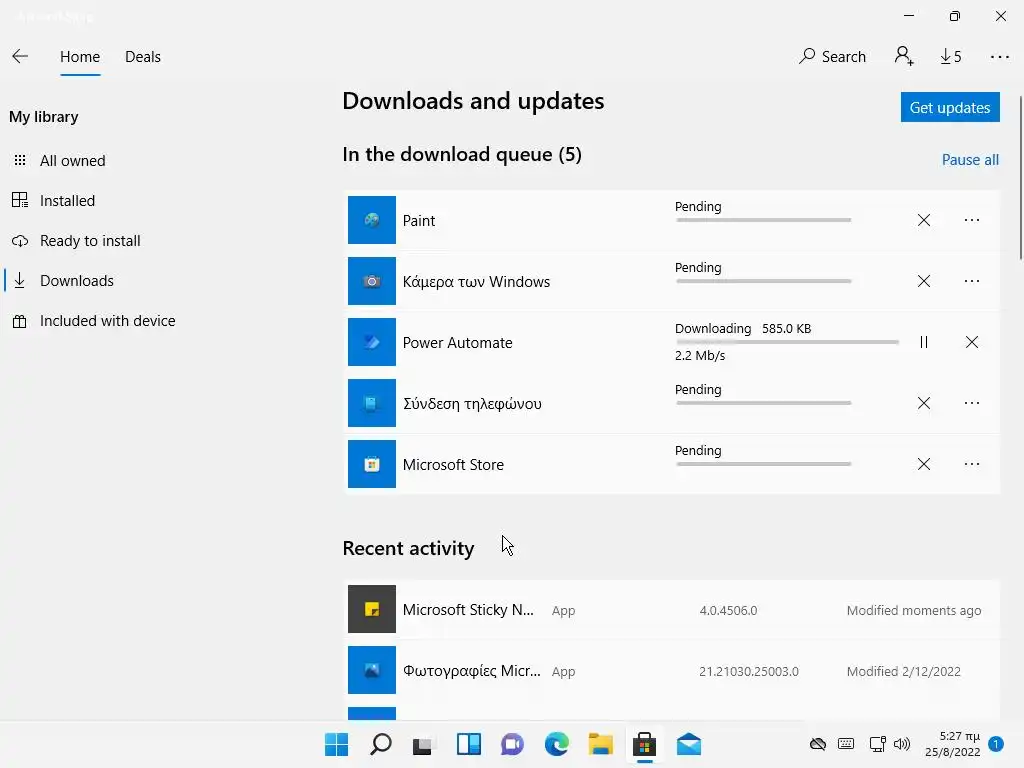Open Task View on the taskbar
Viewport: 1024px width, 768px height.
[x=423, y=744]
